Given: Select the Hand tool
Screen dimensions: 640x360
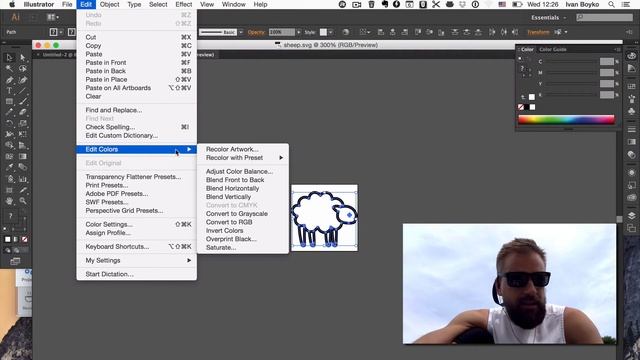Looking at the screenshot, I should click(x=9, y=201).
